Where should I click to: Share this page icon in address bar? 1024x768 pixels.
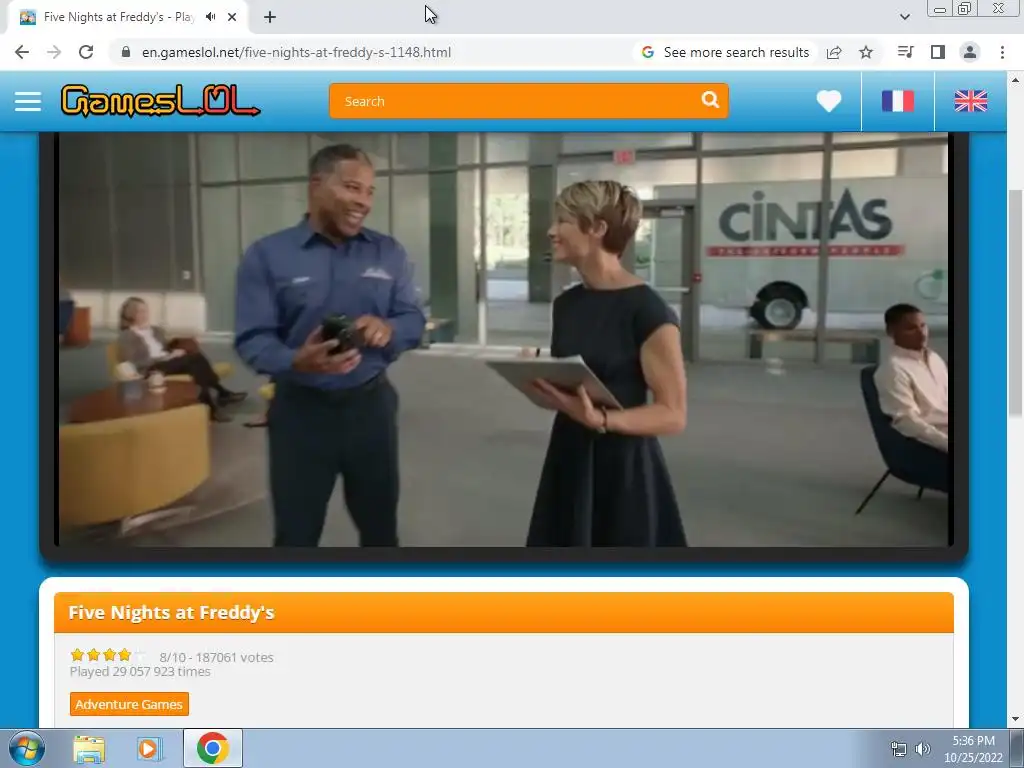click(834, 52)
